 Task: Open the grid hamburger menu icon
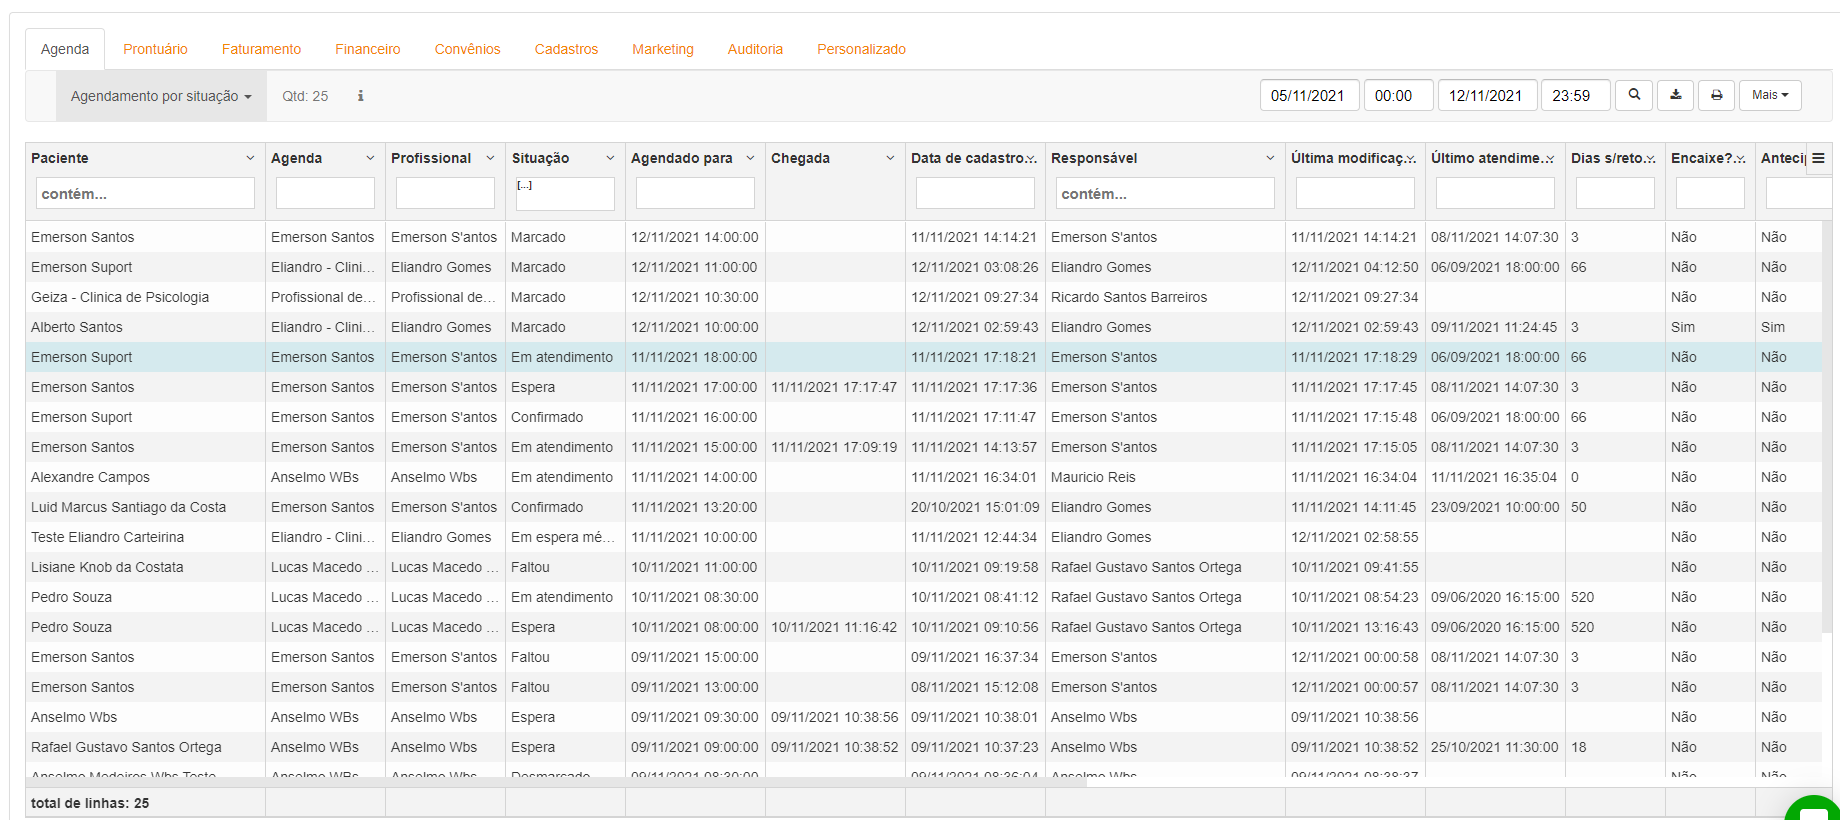1818,158
